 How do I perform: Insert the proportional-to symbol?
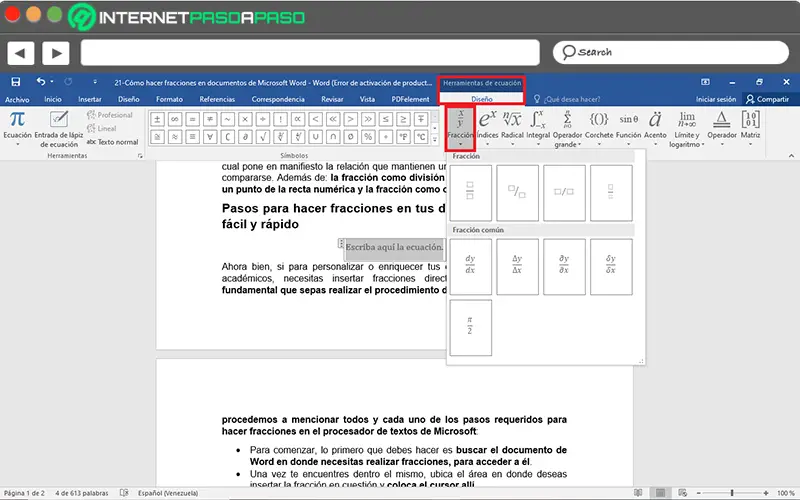click(297, 119)
